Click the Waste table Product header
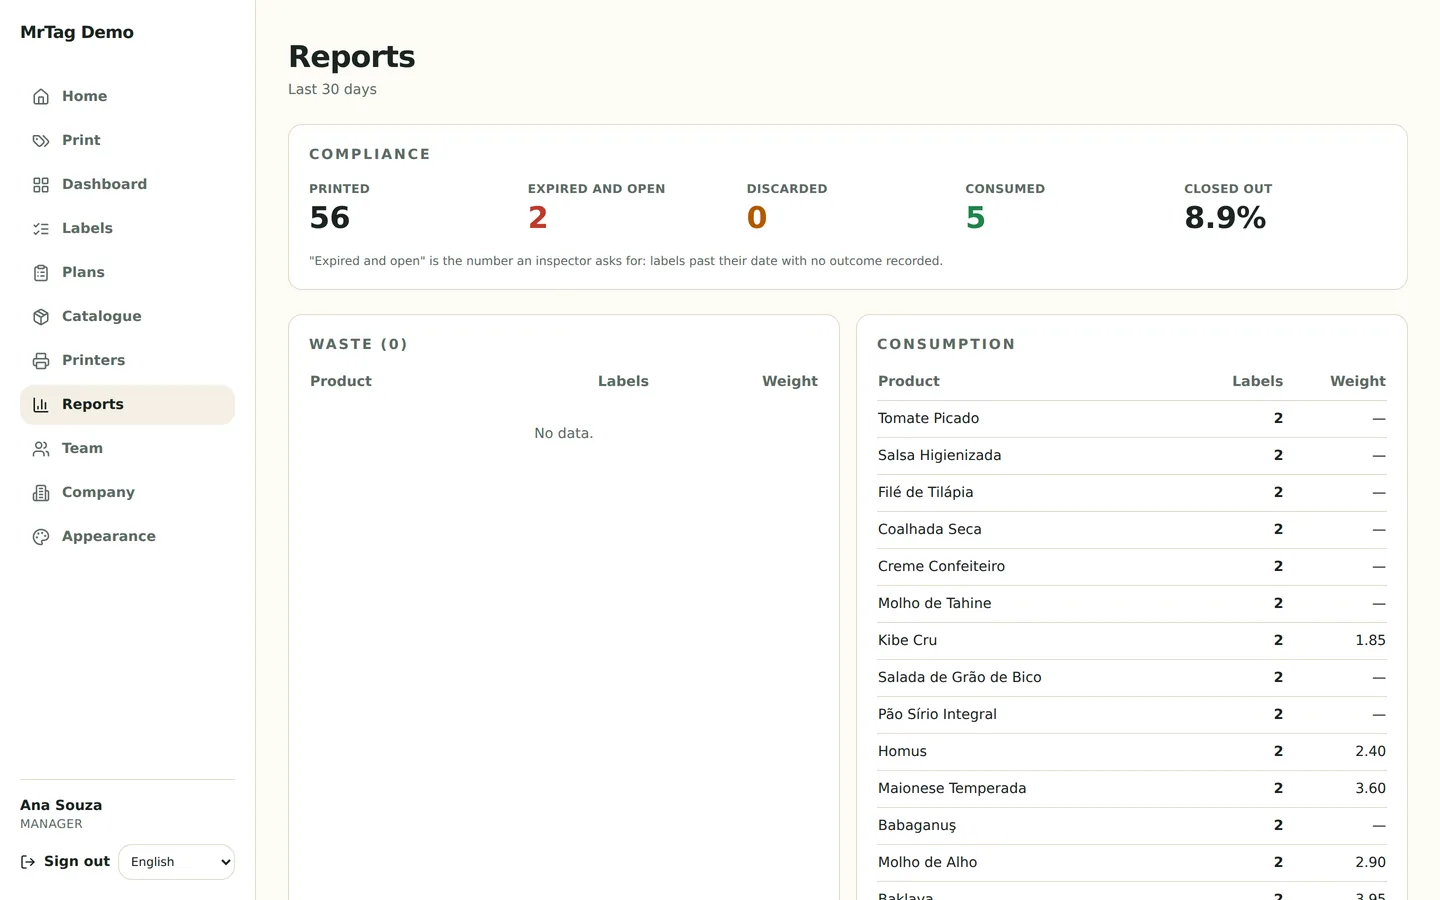 341,381
